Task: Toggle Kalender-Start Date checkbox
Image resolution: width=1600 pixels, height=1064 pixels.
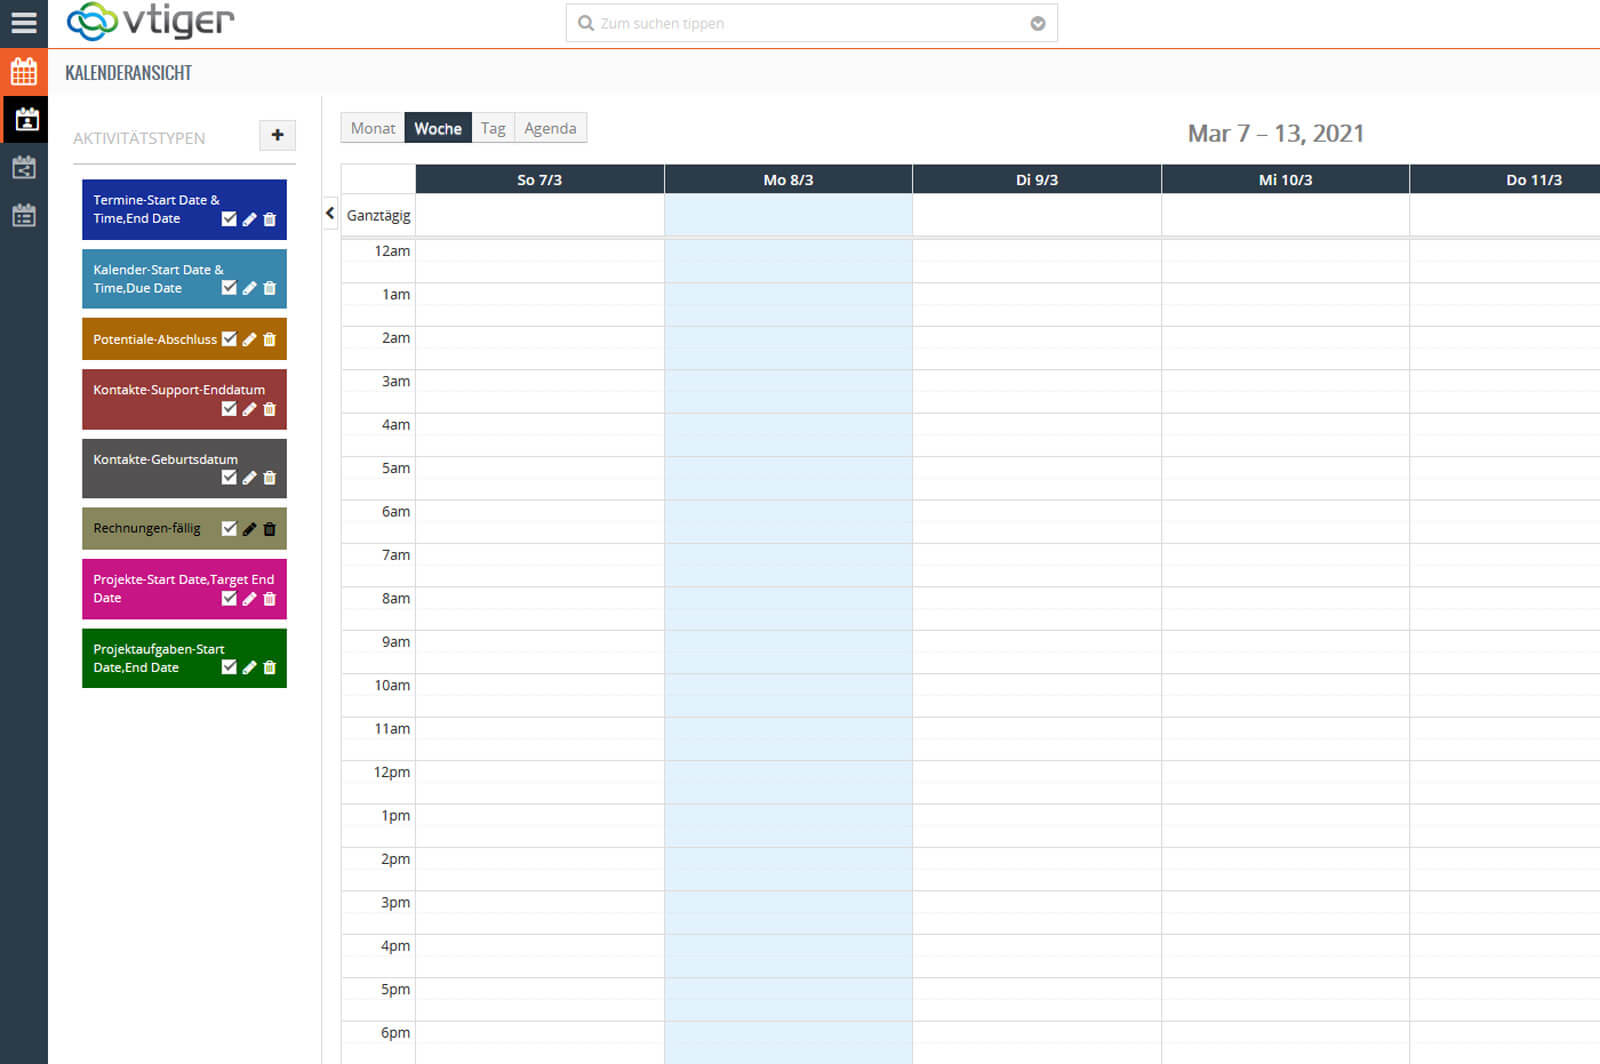Action: click(229, 287)
